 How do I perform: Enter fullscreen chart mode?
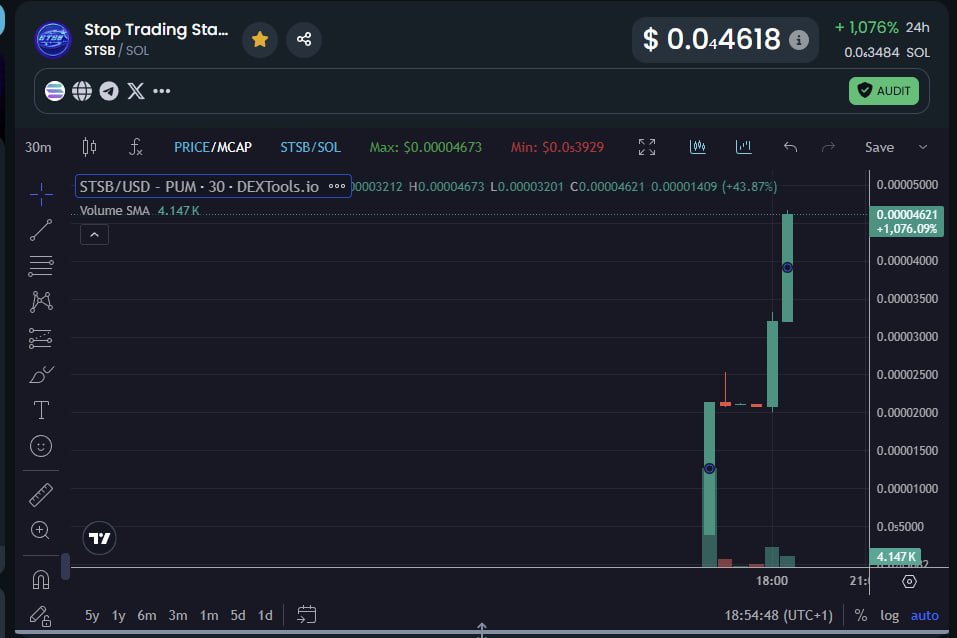647,147
